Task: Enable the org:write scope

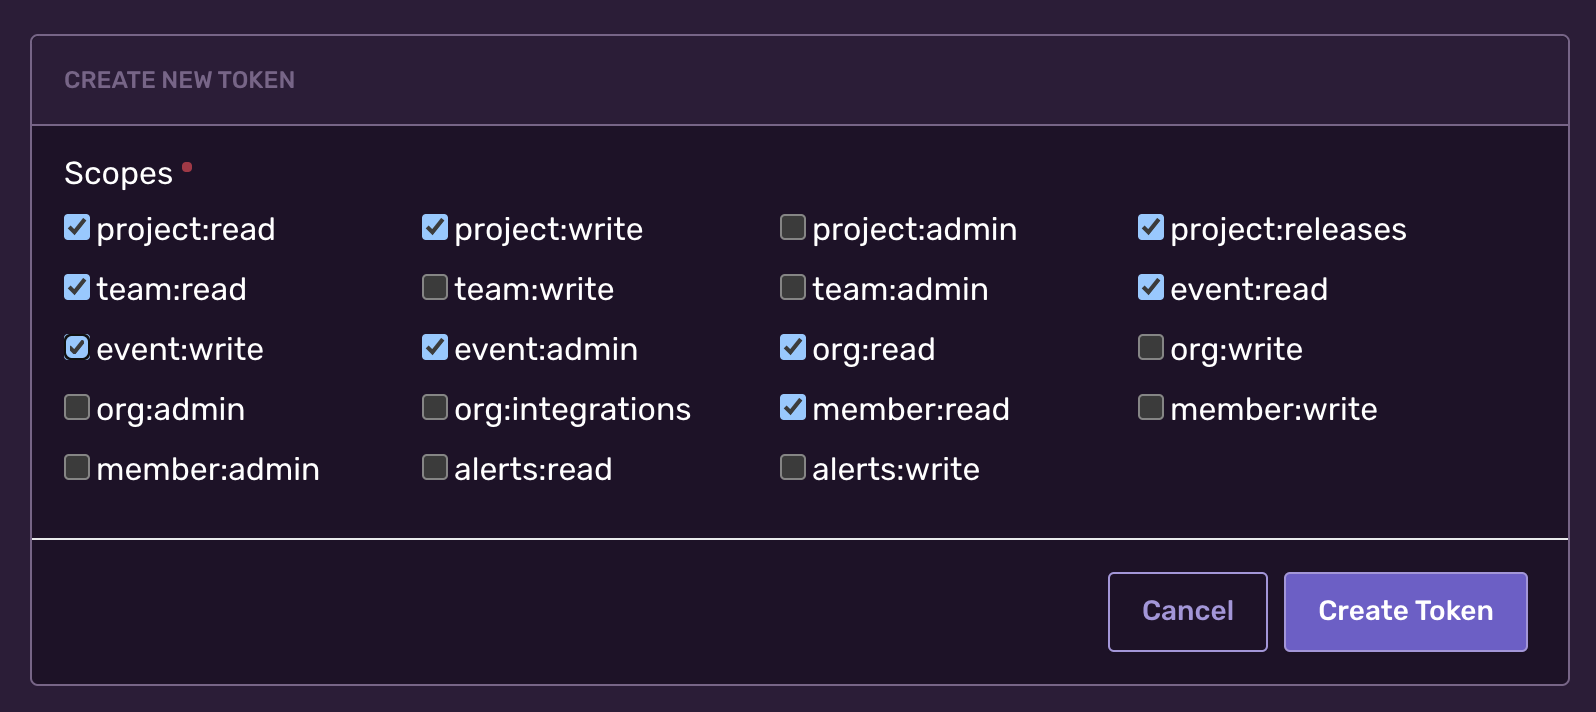Action: click(x=1150, y=347)
